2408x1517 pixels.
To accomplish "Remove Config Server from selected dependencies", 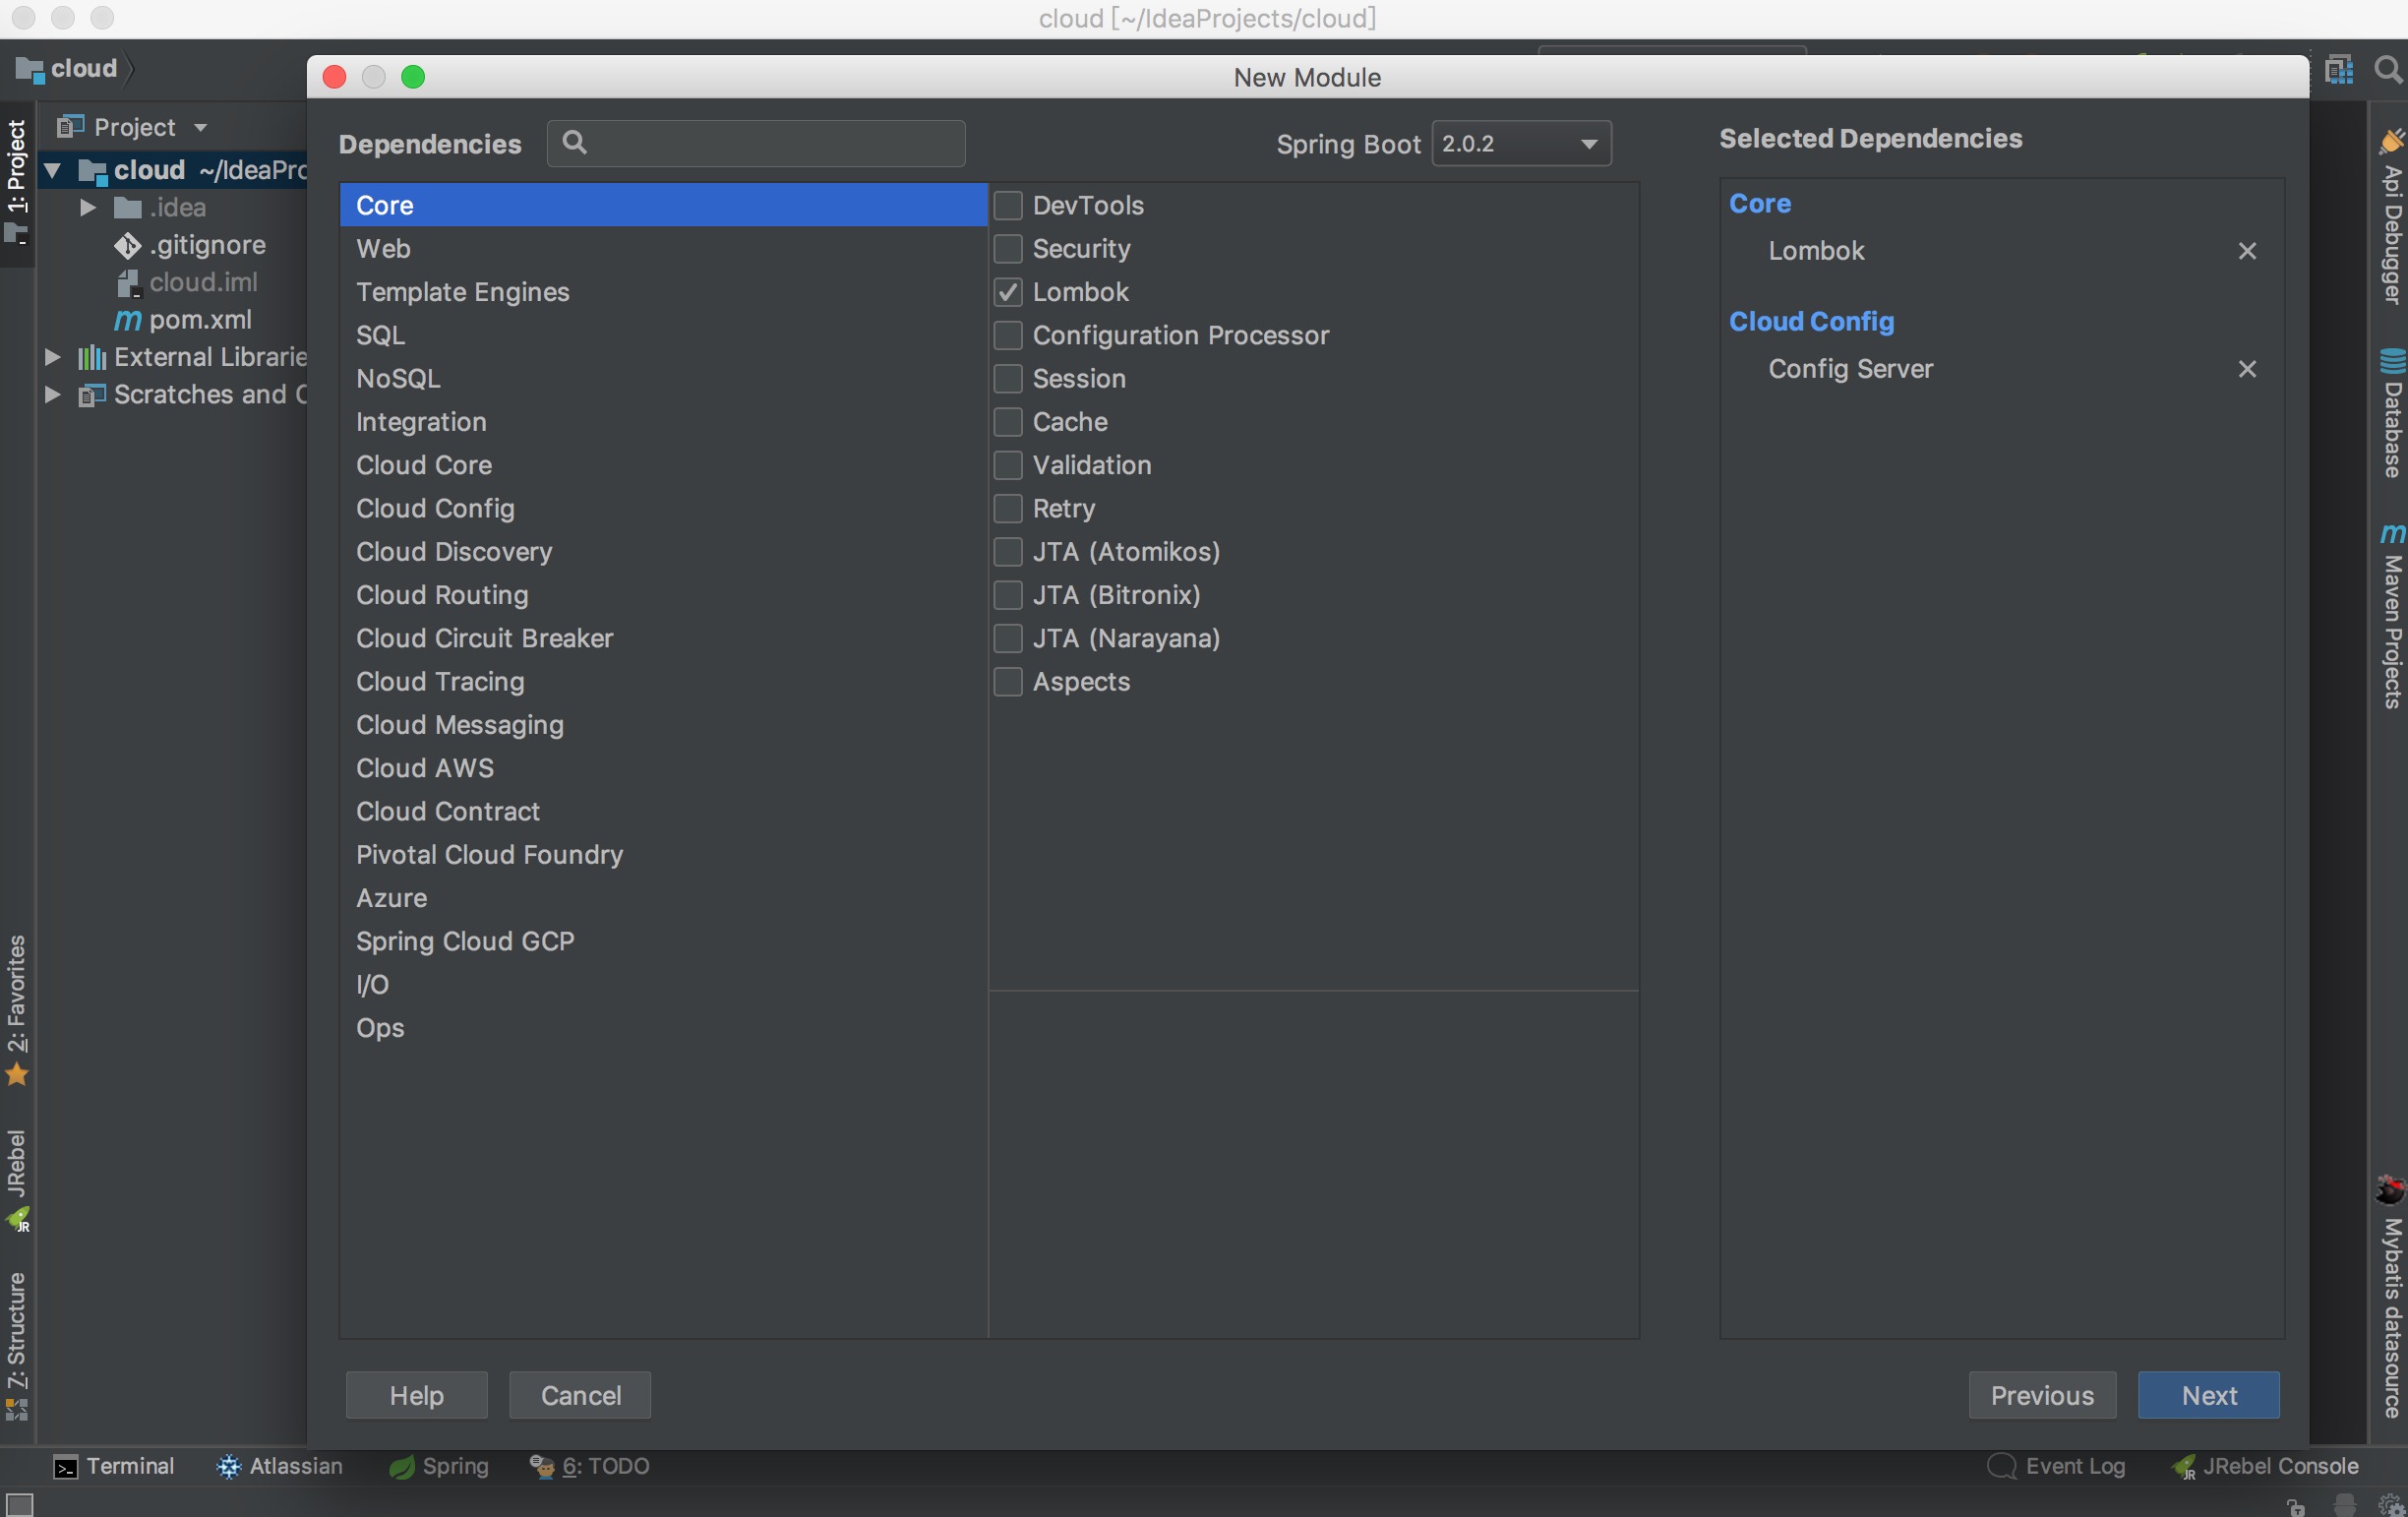I will point(2246,369).
